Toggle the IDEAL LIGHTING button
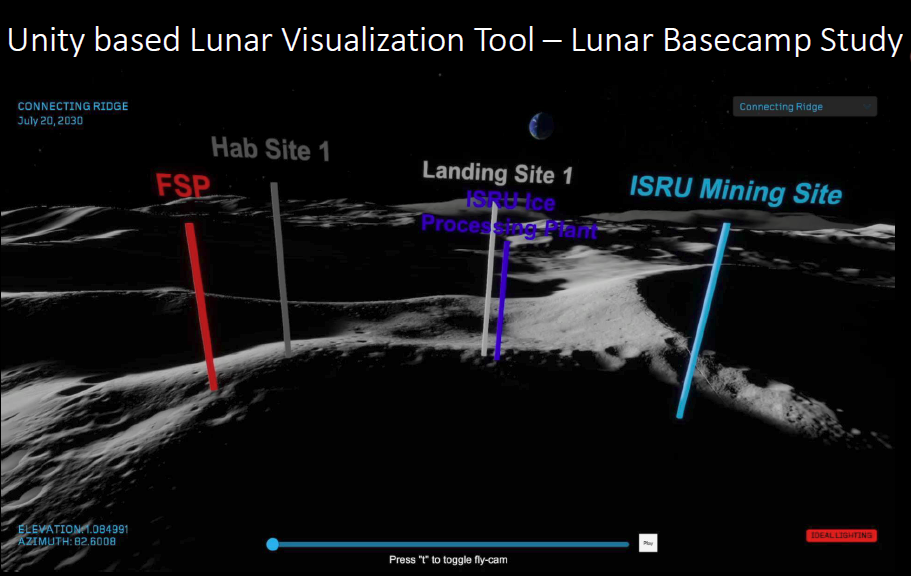The height and width of the screenshot is (576, 911). click(840, 536)
